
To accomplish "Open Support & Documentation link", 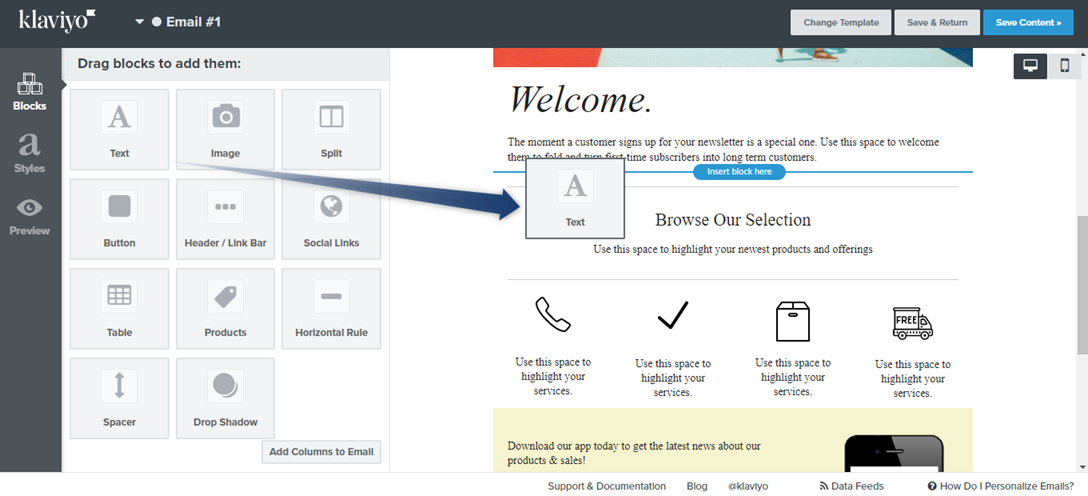I will pyautogui.click(x=606, y=486).
